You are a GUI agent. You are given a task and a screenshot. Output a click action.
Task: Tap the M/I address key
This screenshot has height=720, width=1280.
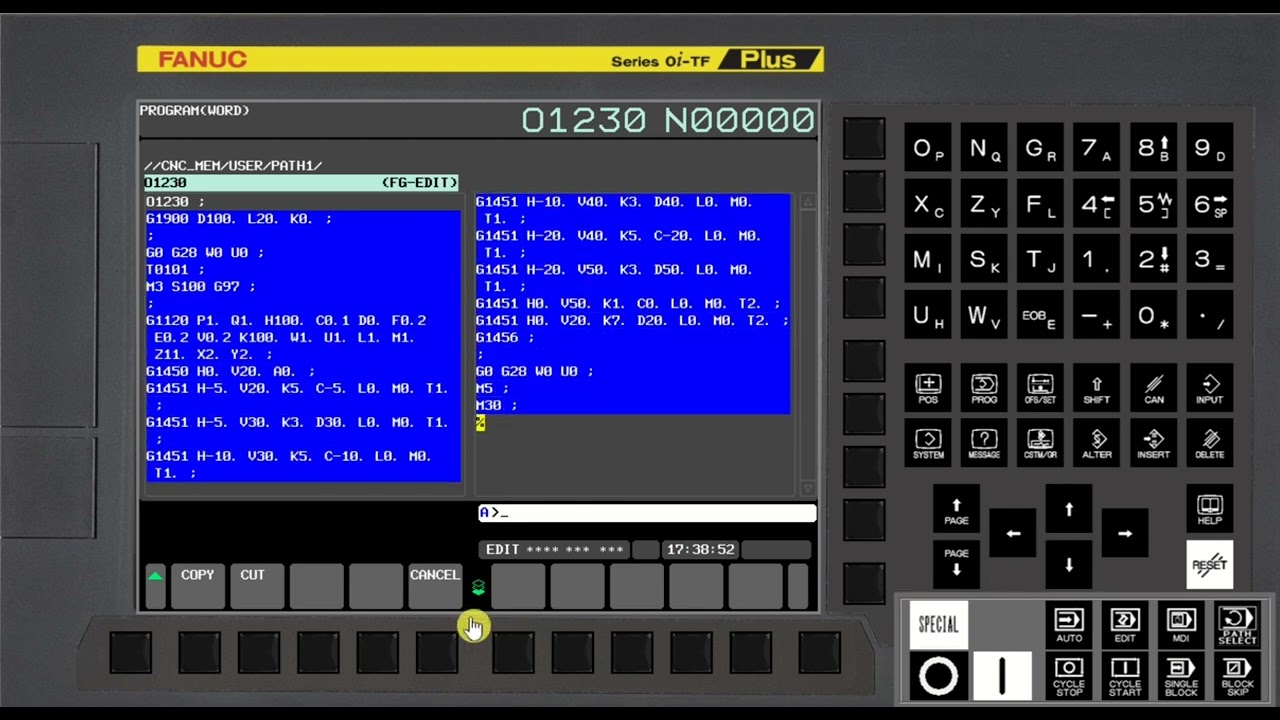[928, 260]
